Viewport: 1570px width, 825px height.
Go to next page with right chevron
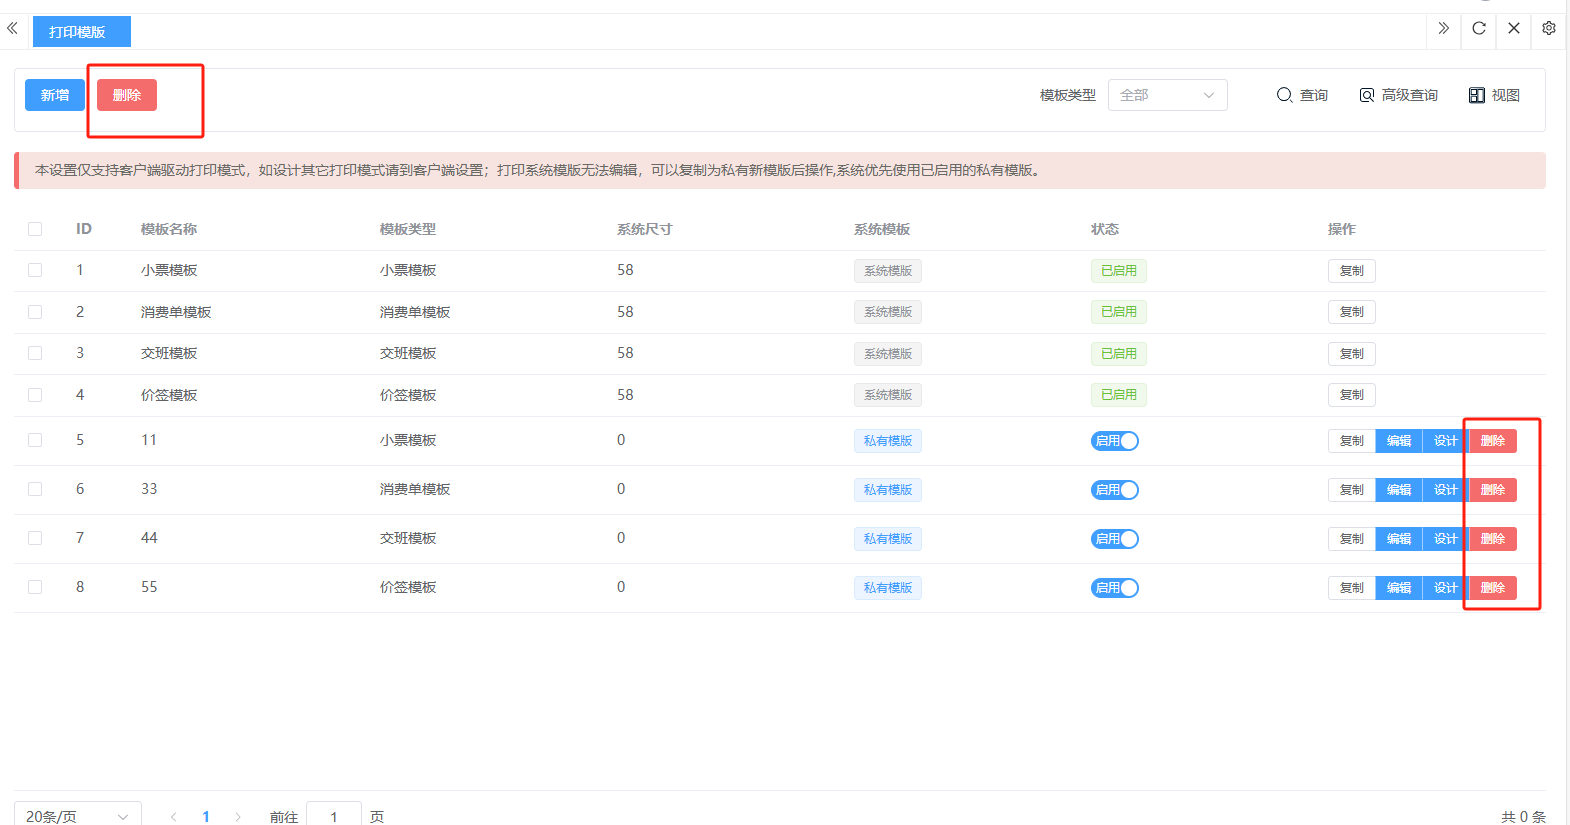point(238,817)
